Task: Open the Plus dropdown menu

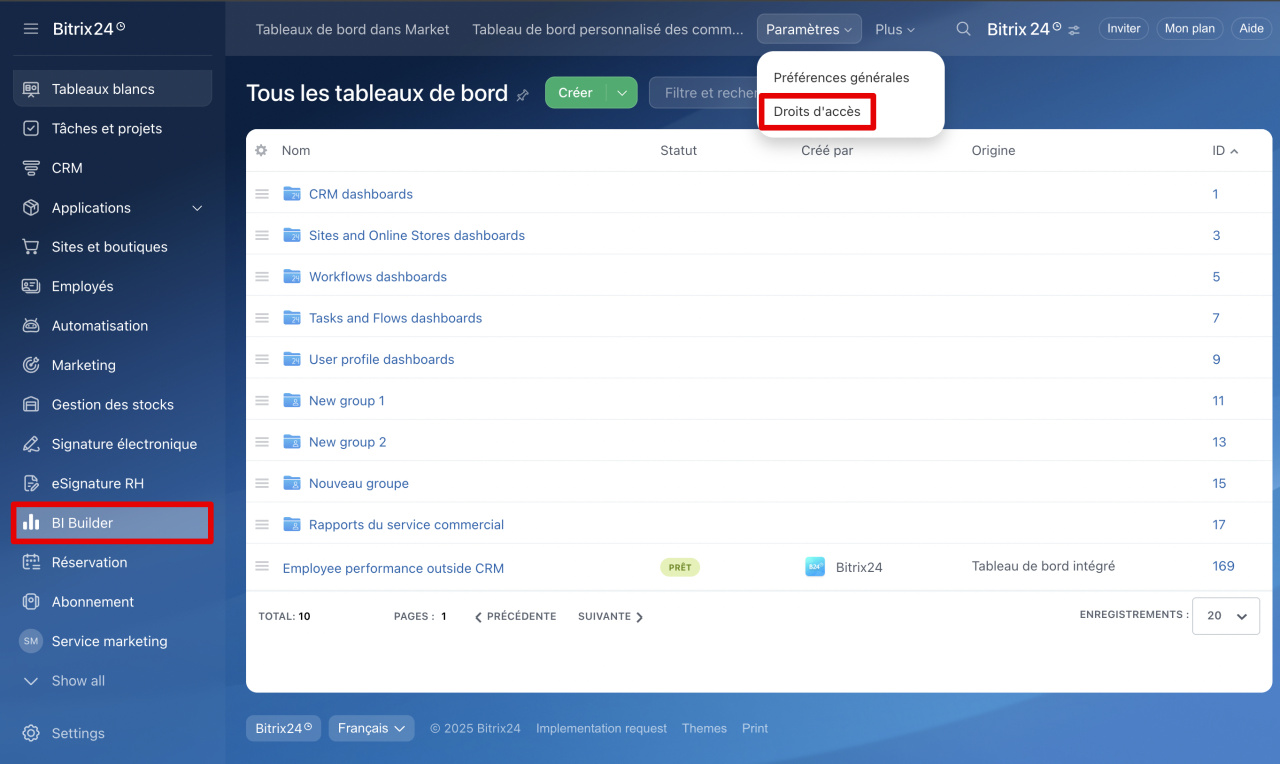Action: click(x=895, y=30)
